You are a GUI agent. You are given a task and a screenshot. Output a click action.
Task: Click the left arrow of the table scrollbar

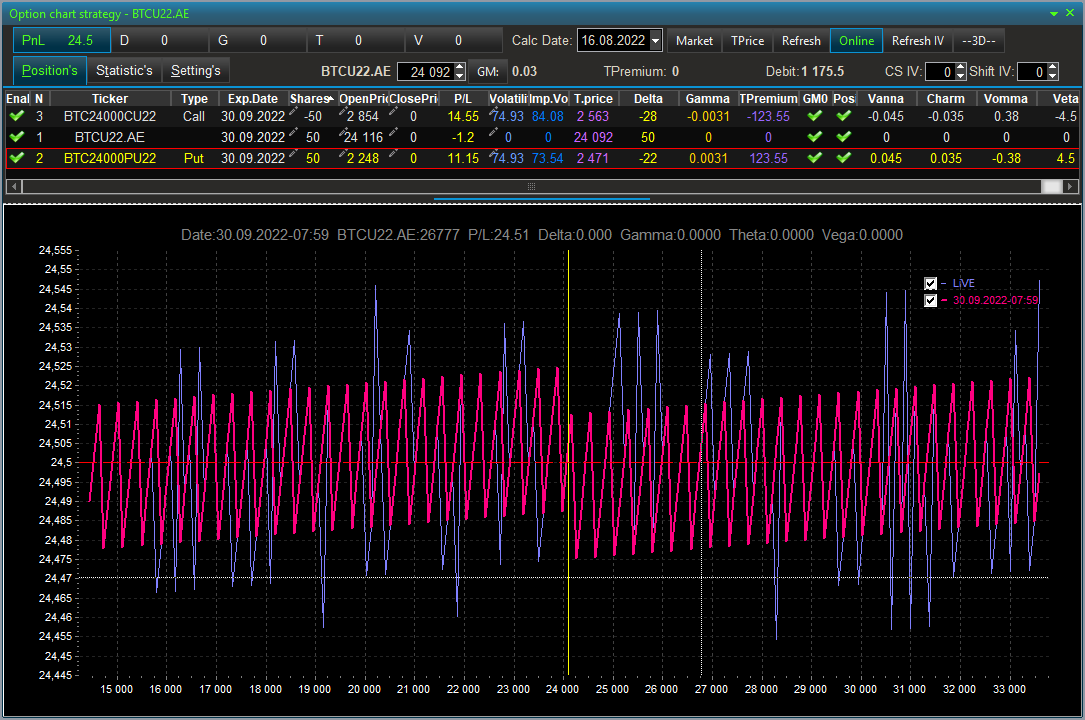(13, 186)
